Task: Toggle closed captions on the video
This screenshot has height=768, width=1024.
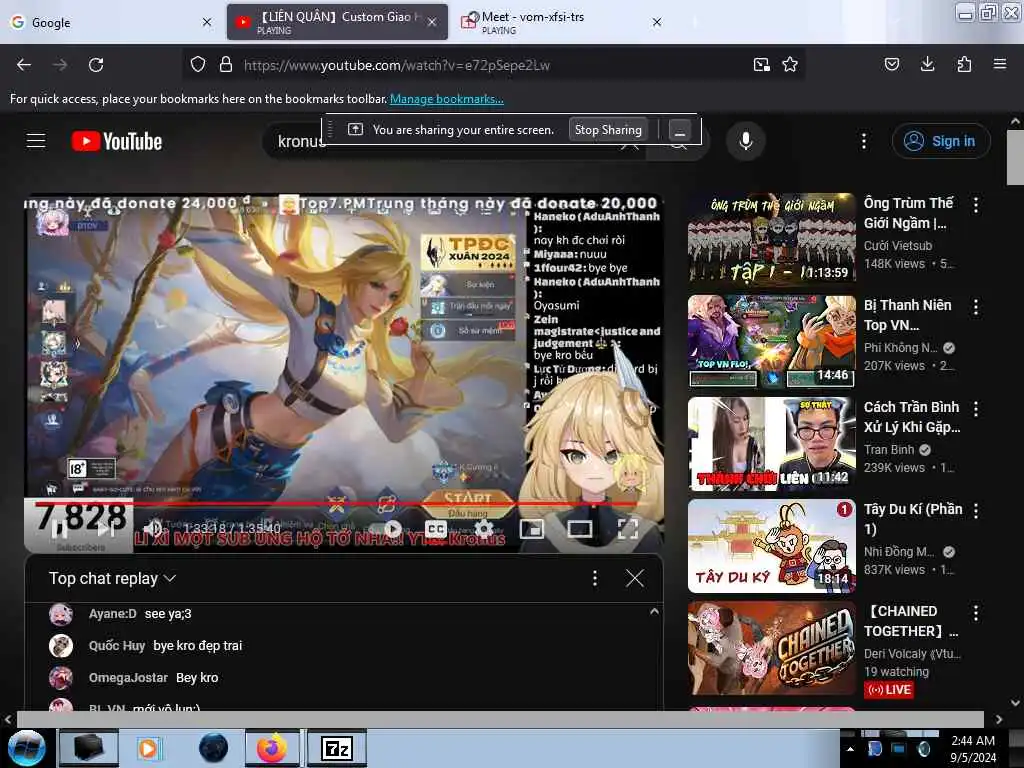Action: click(436, 529)
